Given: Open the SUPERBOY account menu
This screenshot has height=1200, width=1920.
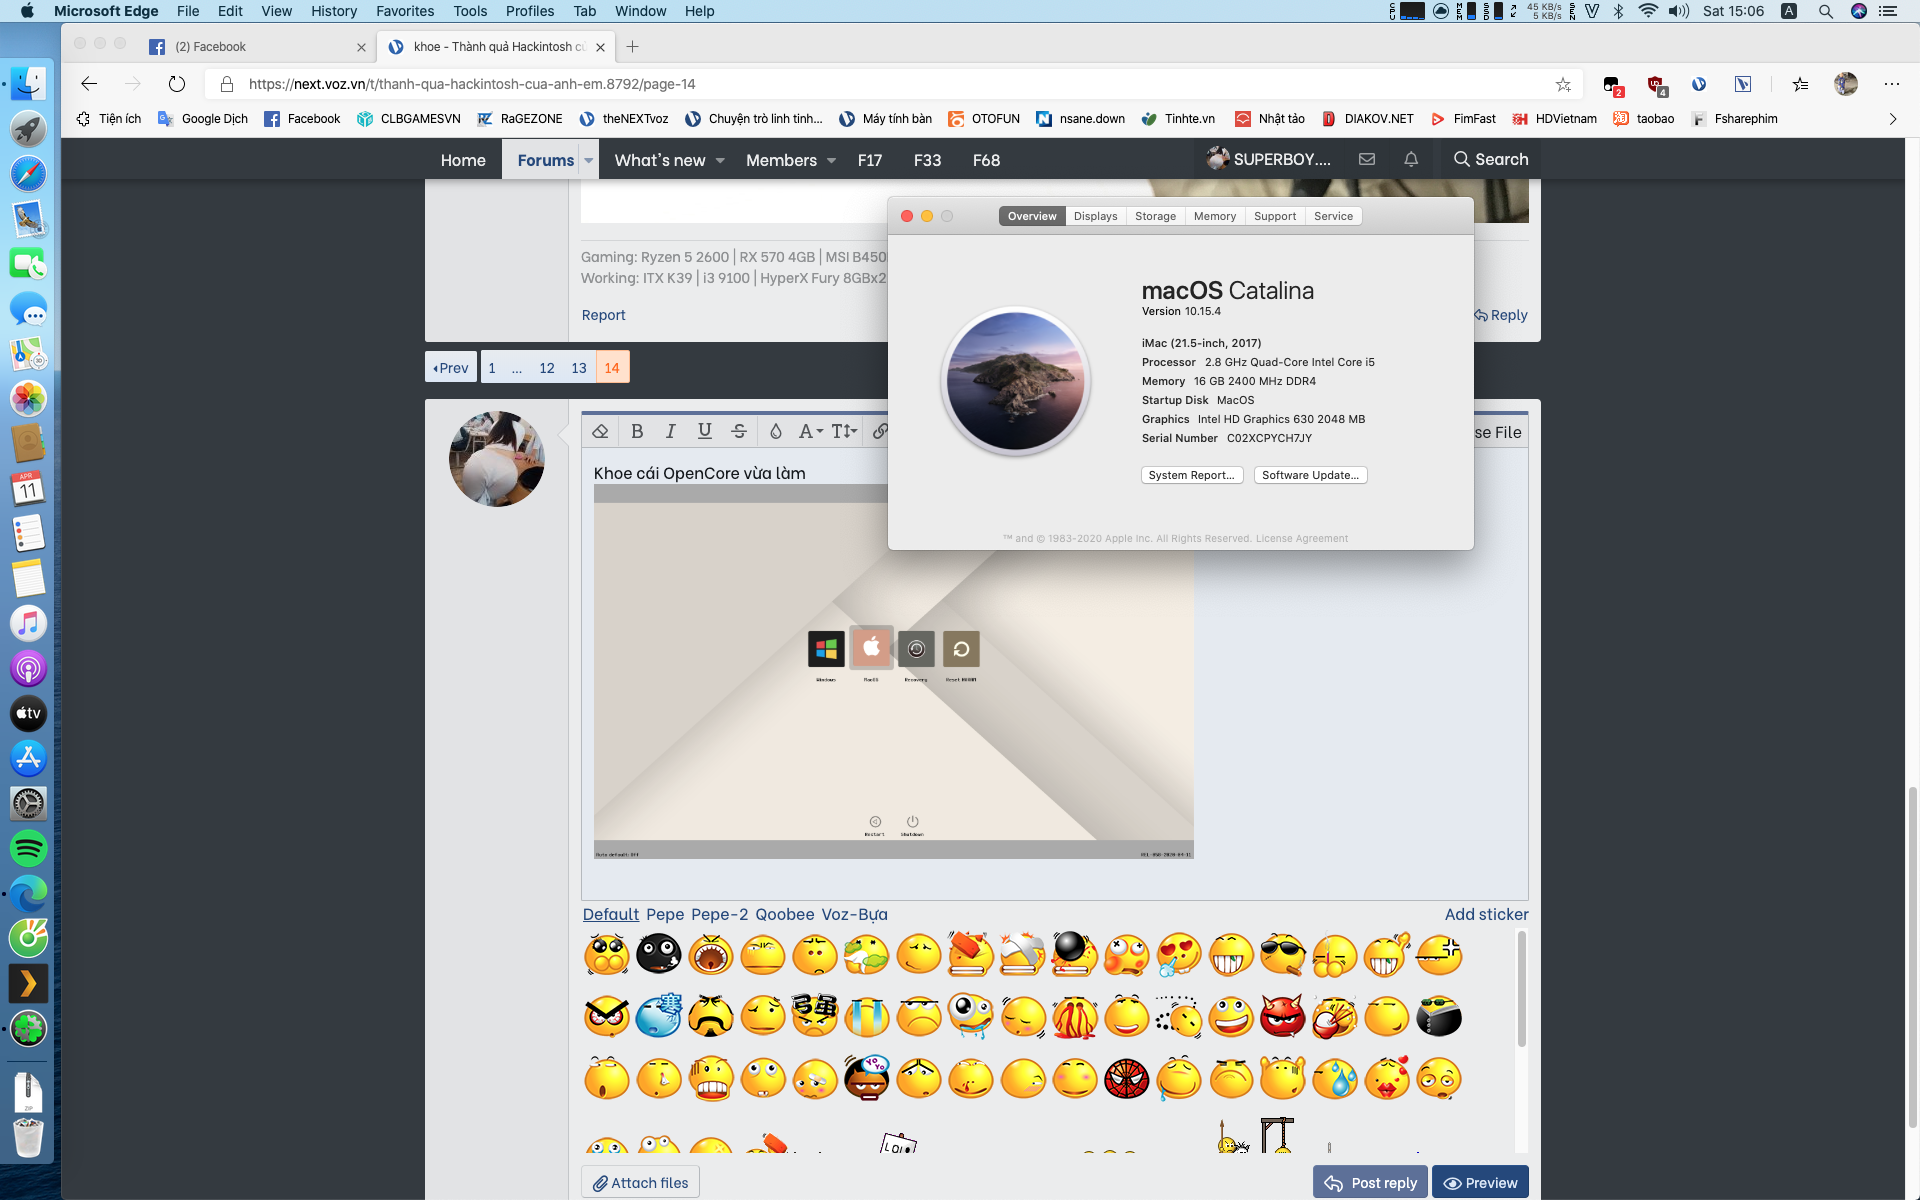Looking at the screenshot, I should point(1268,159).
